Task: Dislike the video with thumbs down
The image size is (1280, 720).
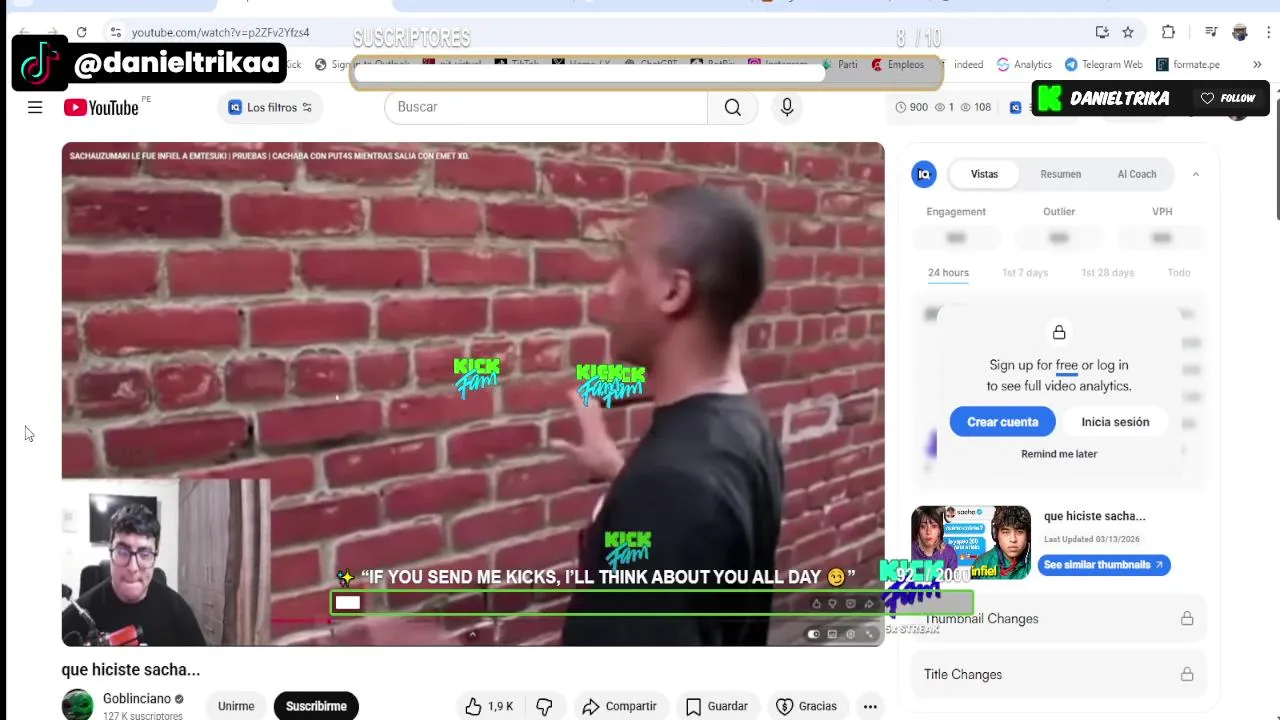Action: click(x=544, y=706)
